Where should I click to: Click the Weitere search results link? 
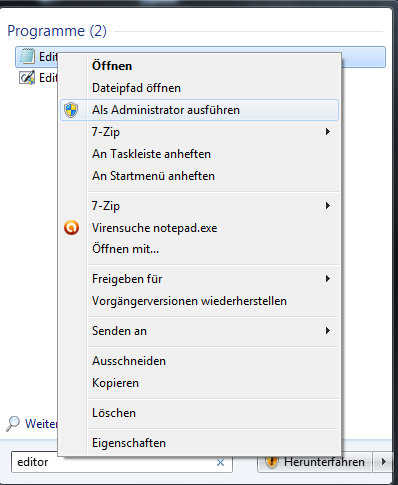(x=41, y=424)
